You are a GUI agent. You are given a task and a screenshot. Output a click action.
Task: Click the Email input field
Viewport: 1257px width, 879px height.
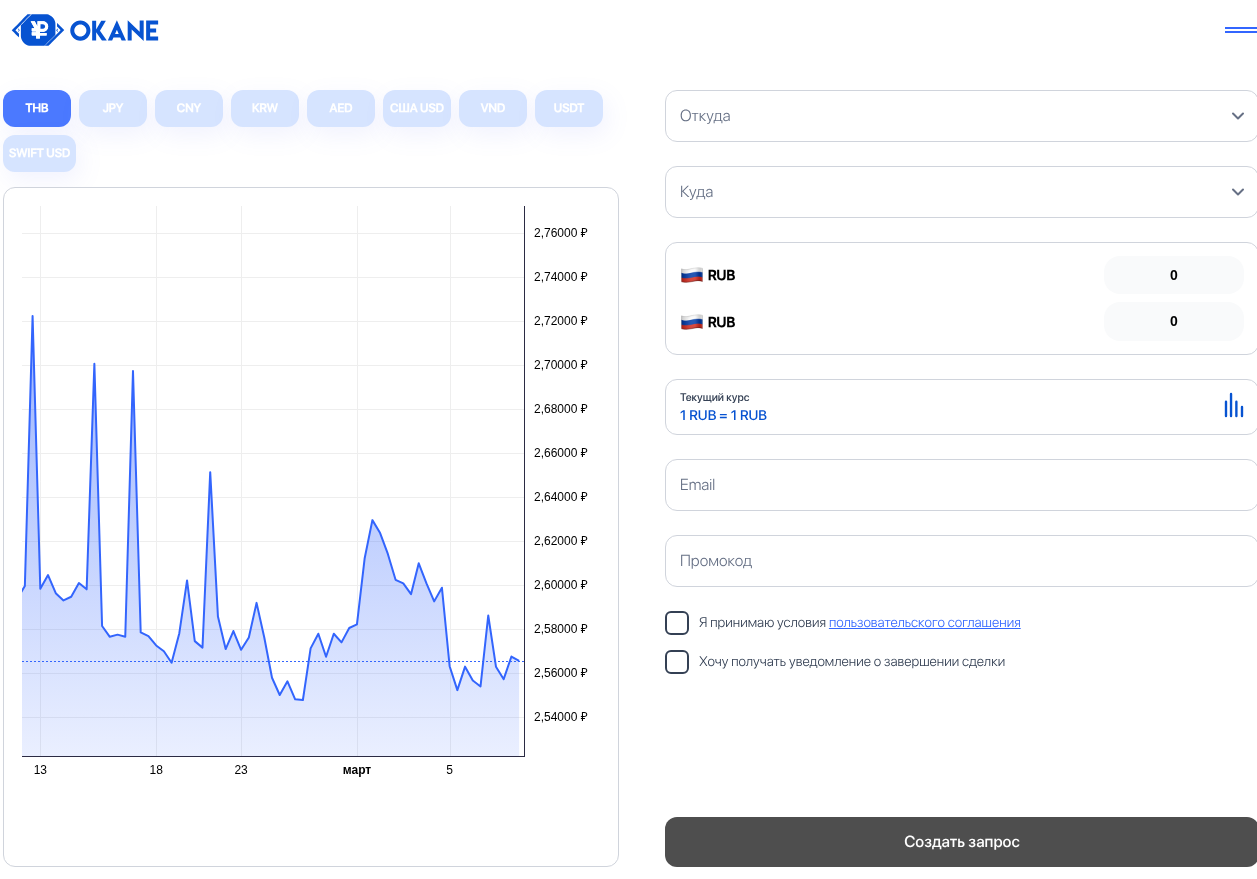960,485
